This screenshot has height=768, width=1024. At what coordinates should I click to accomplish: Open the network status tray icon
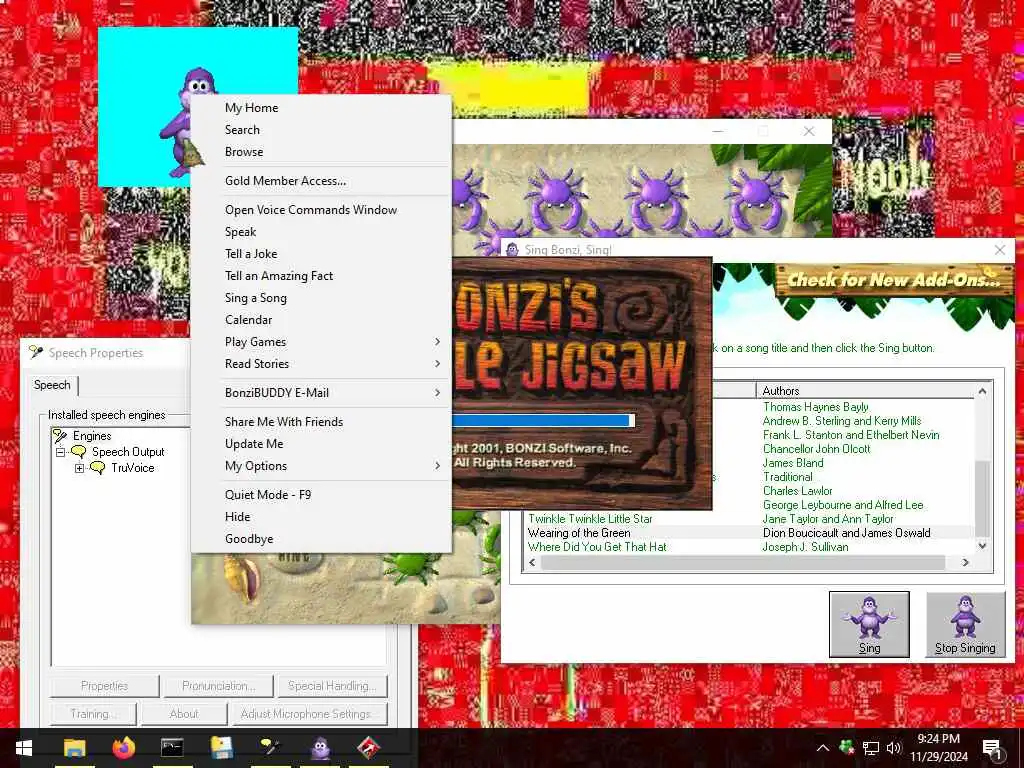pos(871,748)
